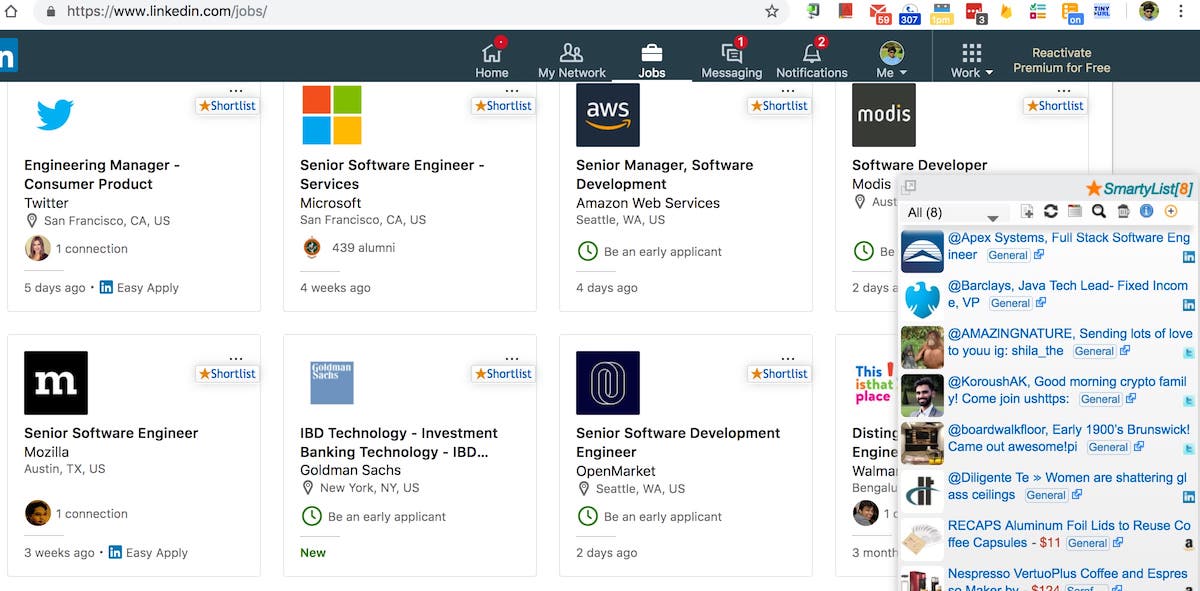Expand the Work apps dropdown
This screenshot has width=1200, height=591.
[x=971, y=60]
